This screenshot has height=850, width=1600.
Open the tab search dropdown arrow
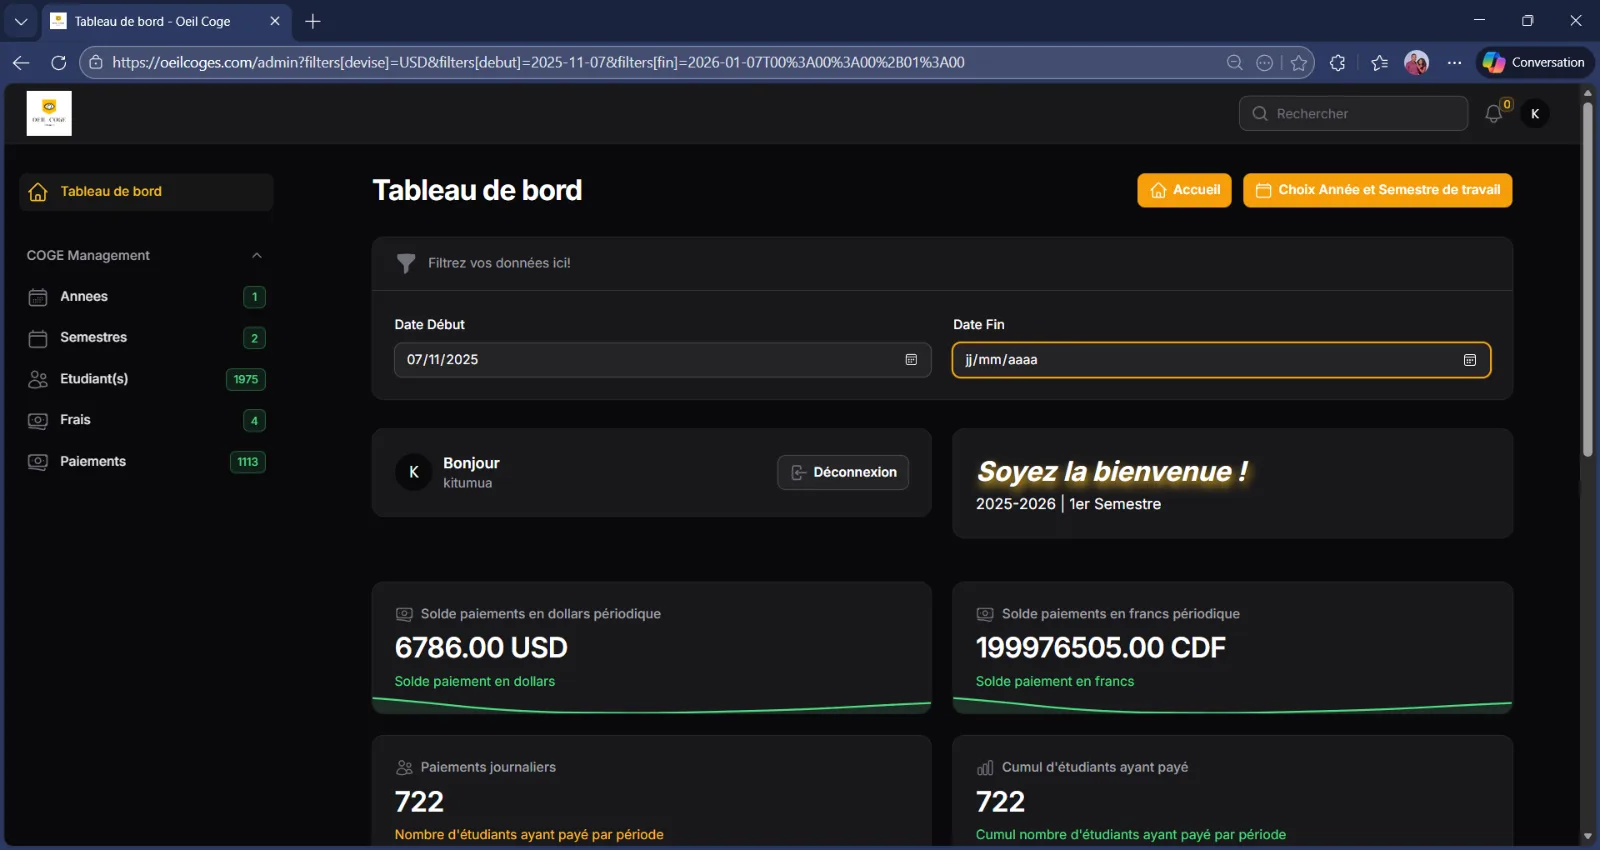(x=20, y=21)
